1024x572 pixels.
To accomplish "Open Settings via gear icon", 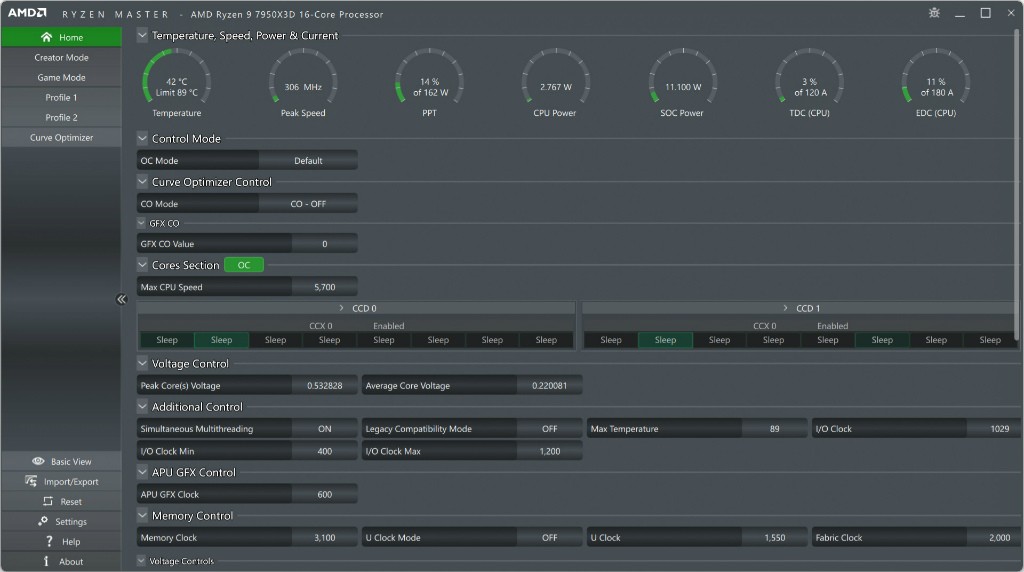I will click(x=43, y=521).
